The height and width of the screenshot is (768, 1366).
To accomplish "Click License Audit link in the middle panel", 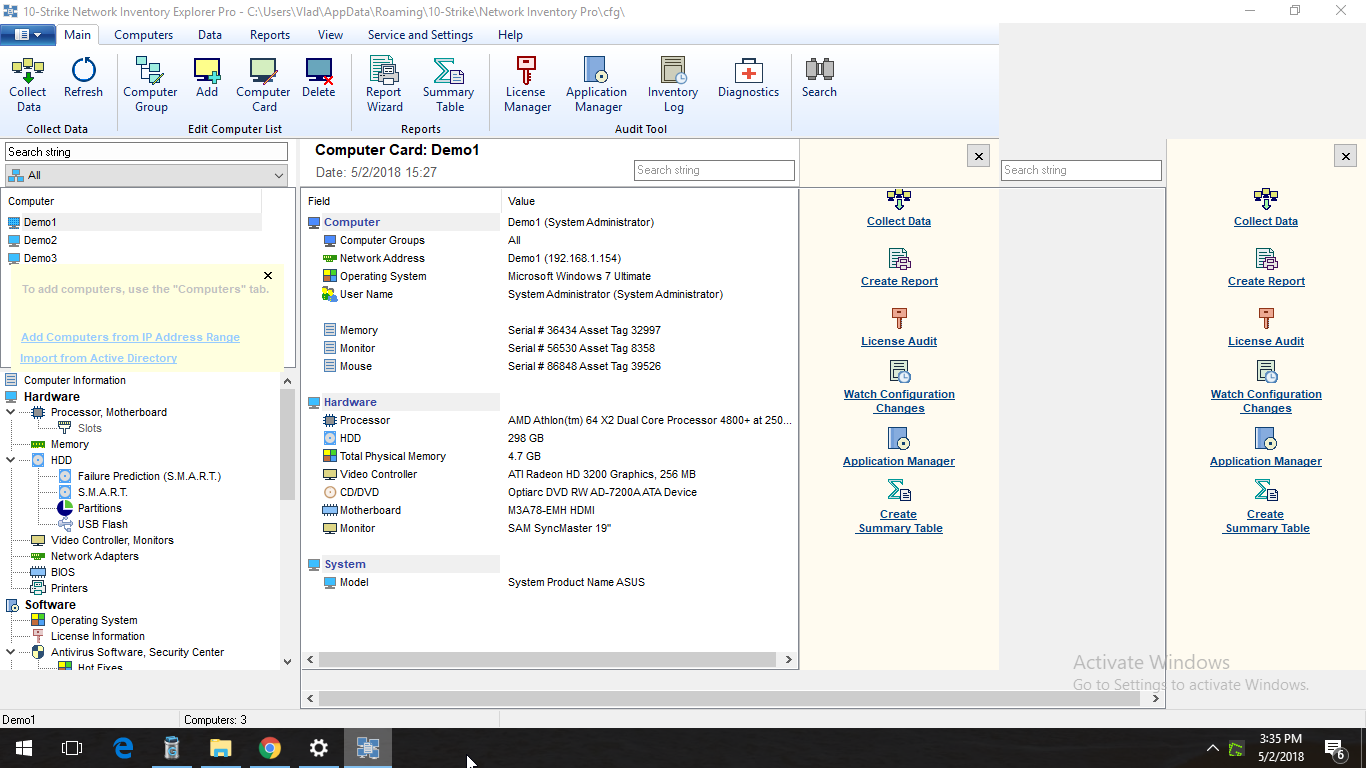I will pyautogui.click(x=899, y=341).
